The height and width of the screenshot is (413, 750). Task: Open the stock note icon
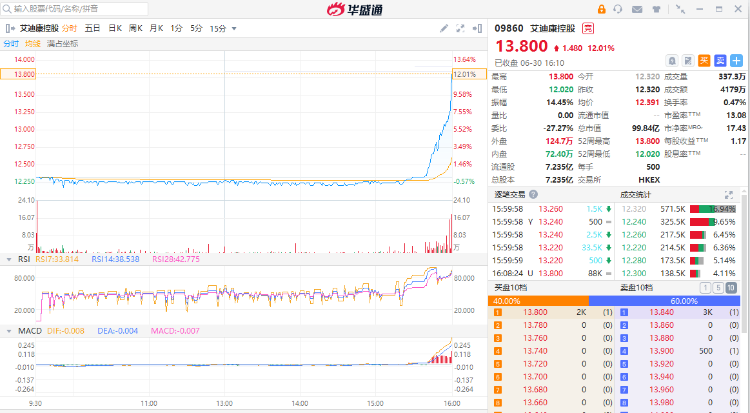tap(688, 61)
